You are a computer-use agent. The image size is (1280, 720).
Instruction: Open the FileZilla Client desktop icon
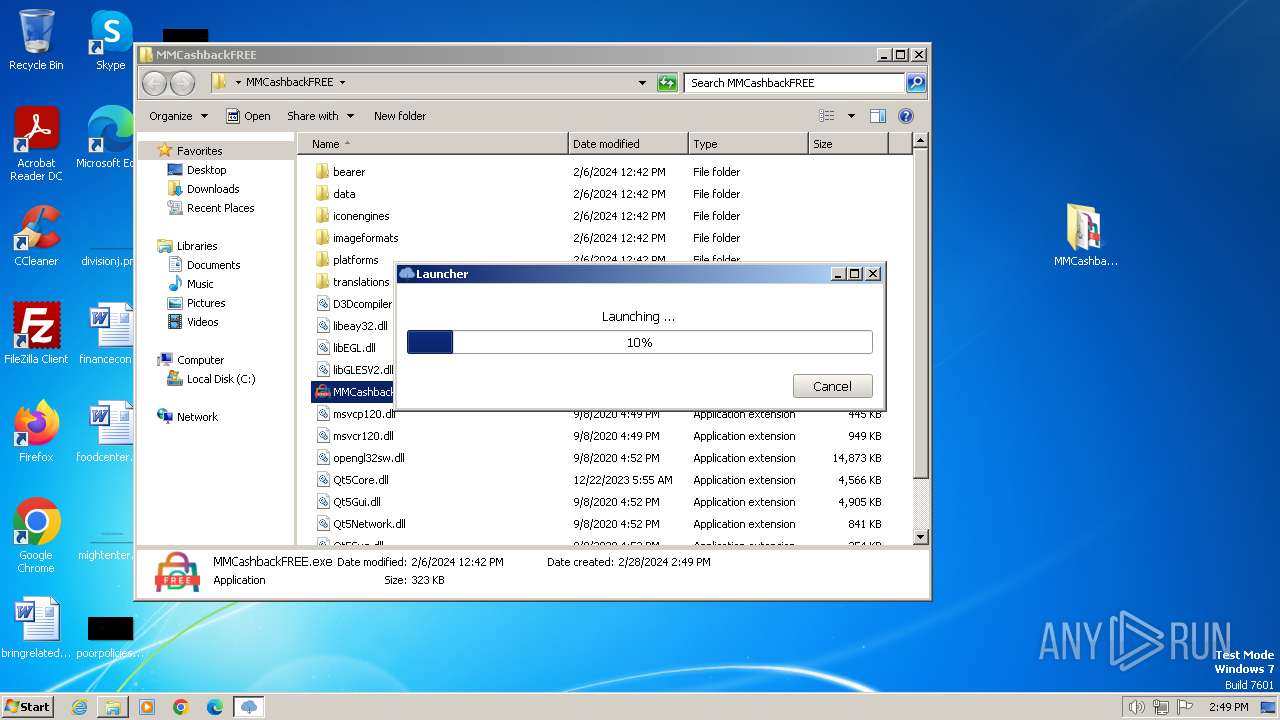[36, 333]
